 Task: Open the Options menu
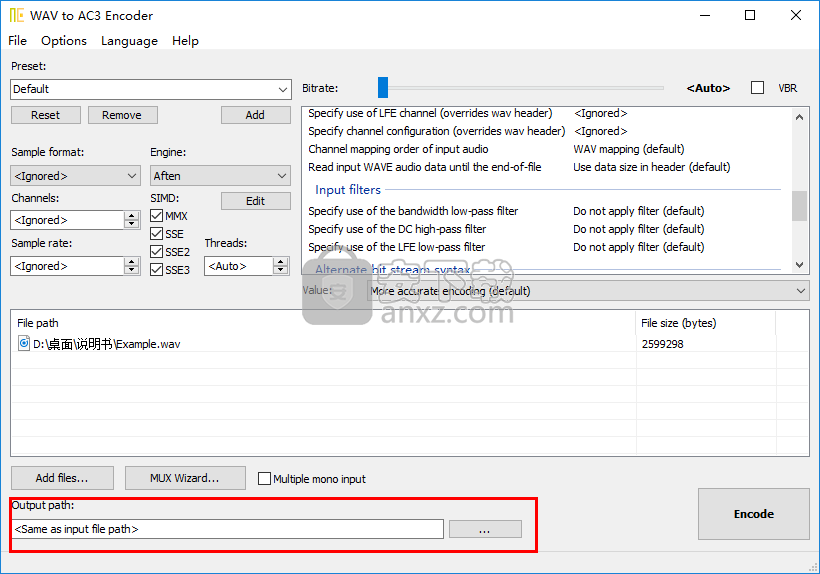(x=64, y=41)
